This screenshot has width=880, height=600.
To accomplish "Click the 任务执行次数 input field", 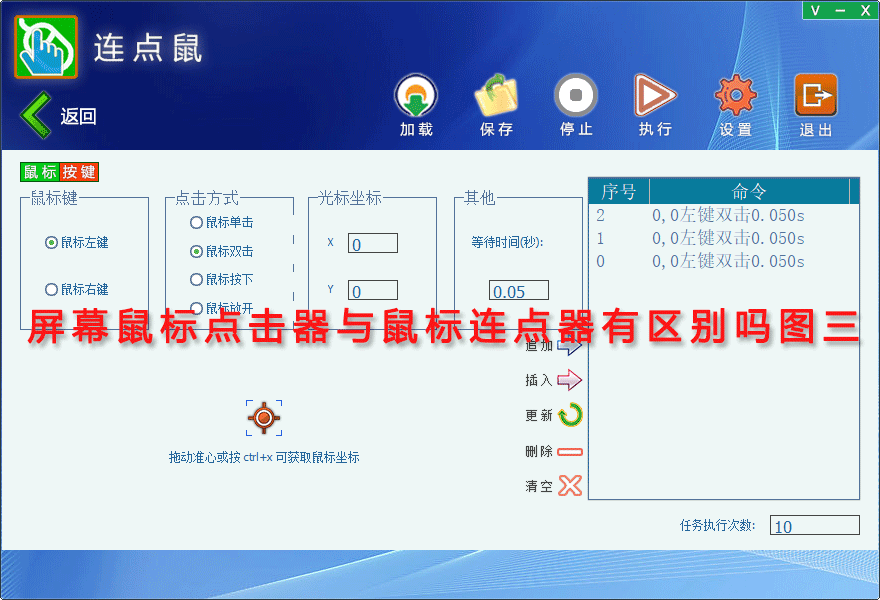I will coord(814,525).
